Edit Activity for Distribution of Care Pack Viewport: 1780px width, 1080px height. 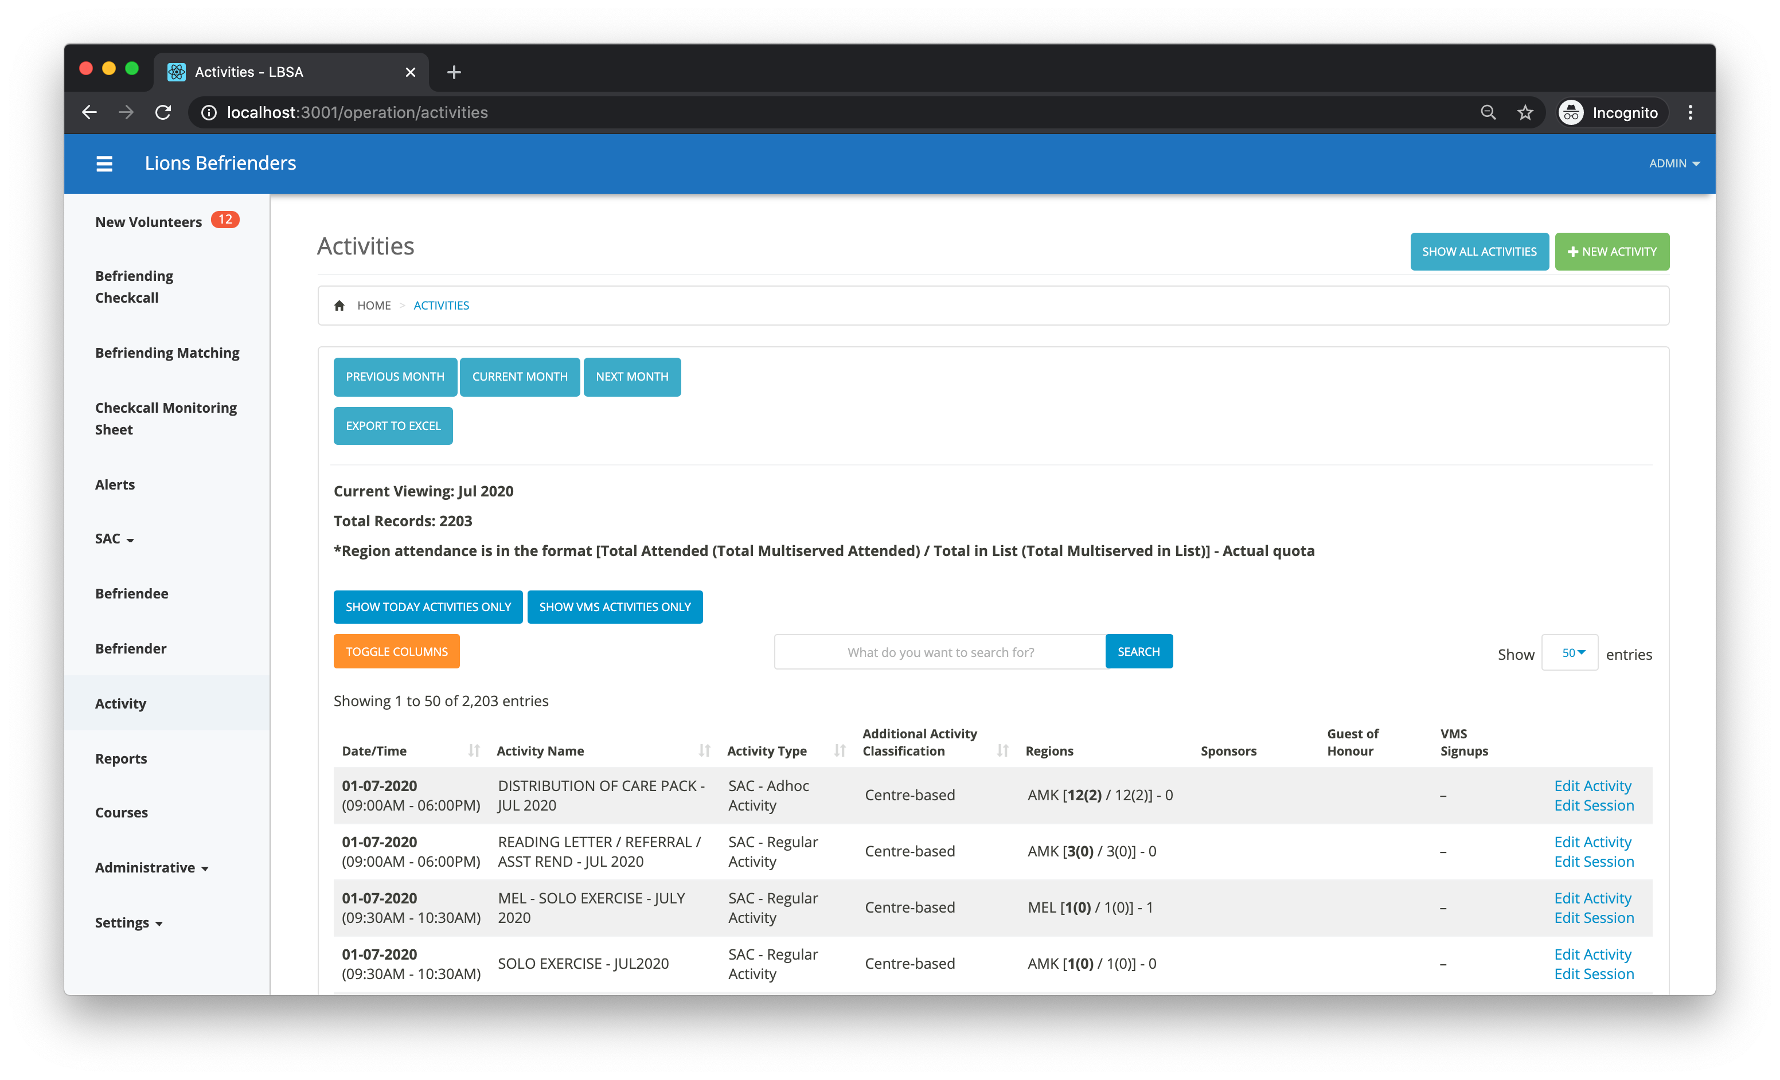pos(1593,786)
